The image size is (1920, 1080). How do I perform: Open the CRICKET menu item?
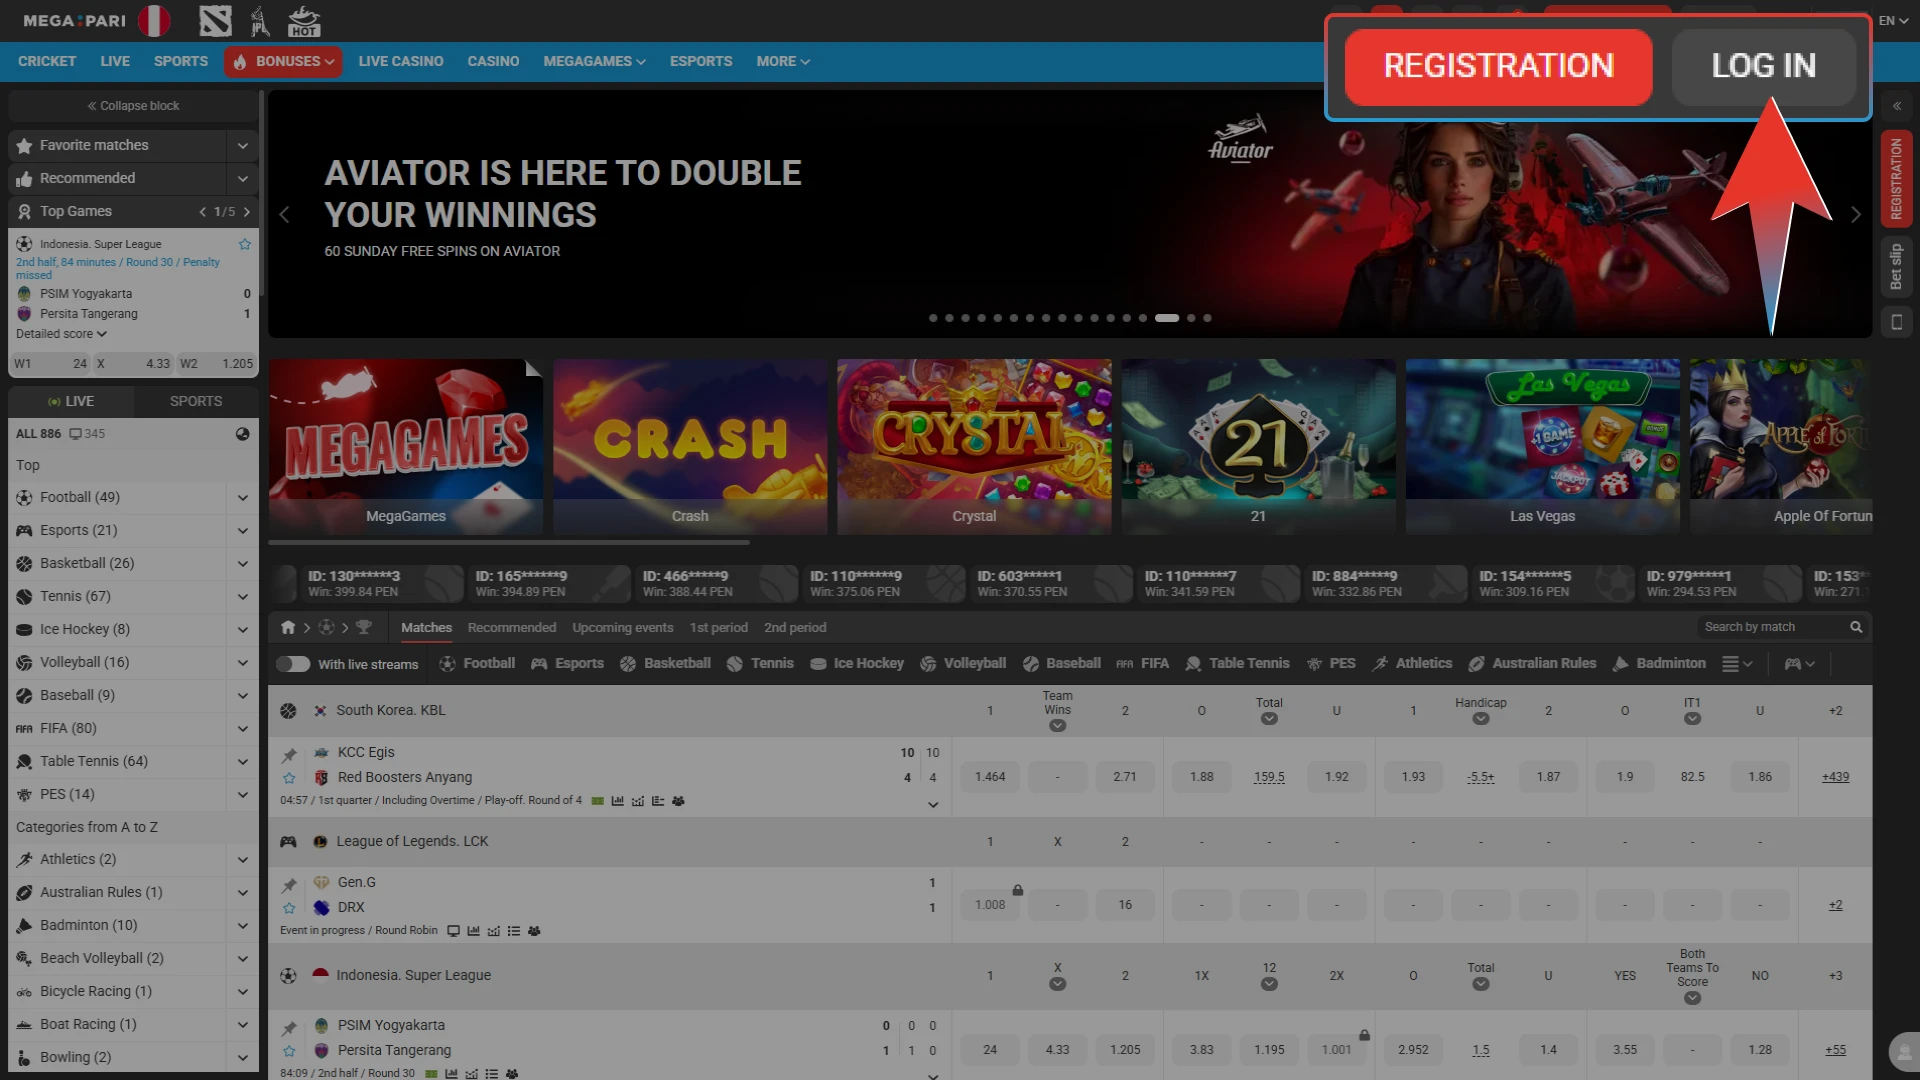point(47,62)
